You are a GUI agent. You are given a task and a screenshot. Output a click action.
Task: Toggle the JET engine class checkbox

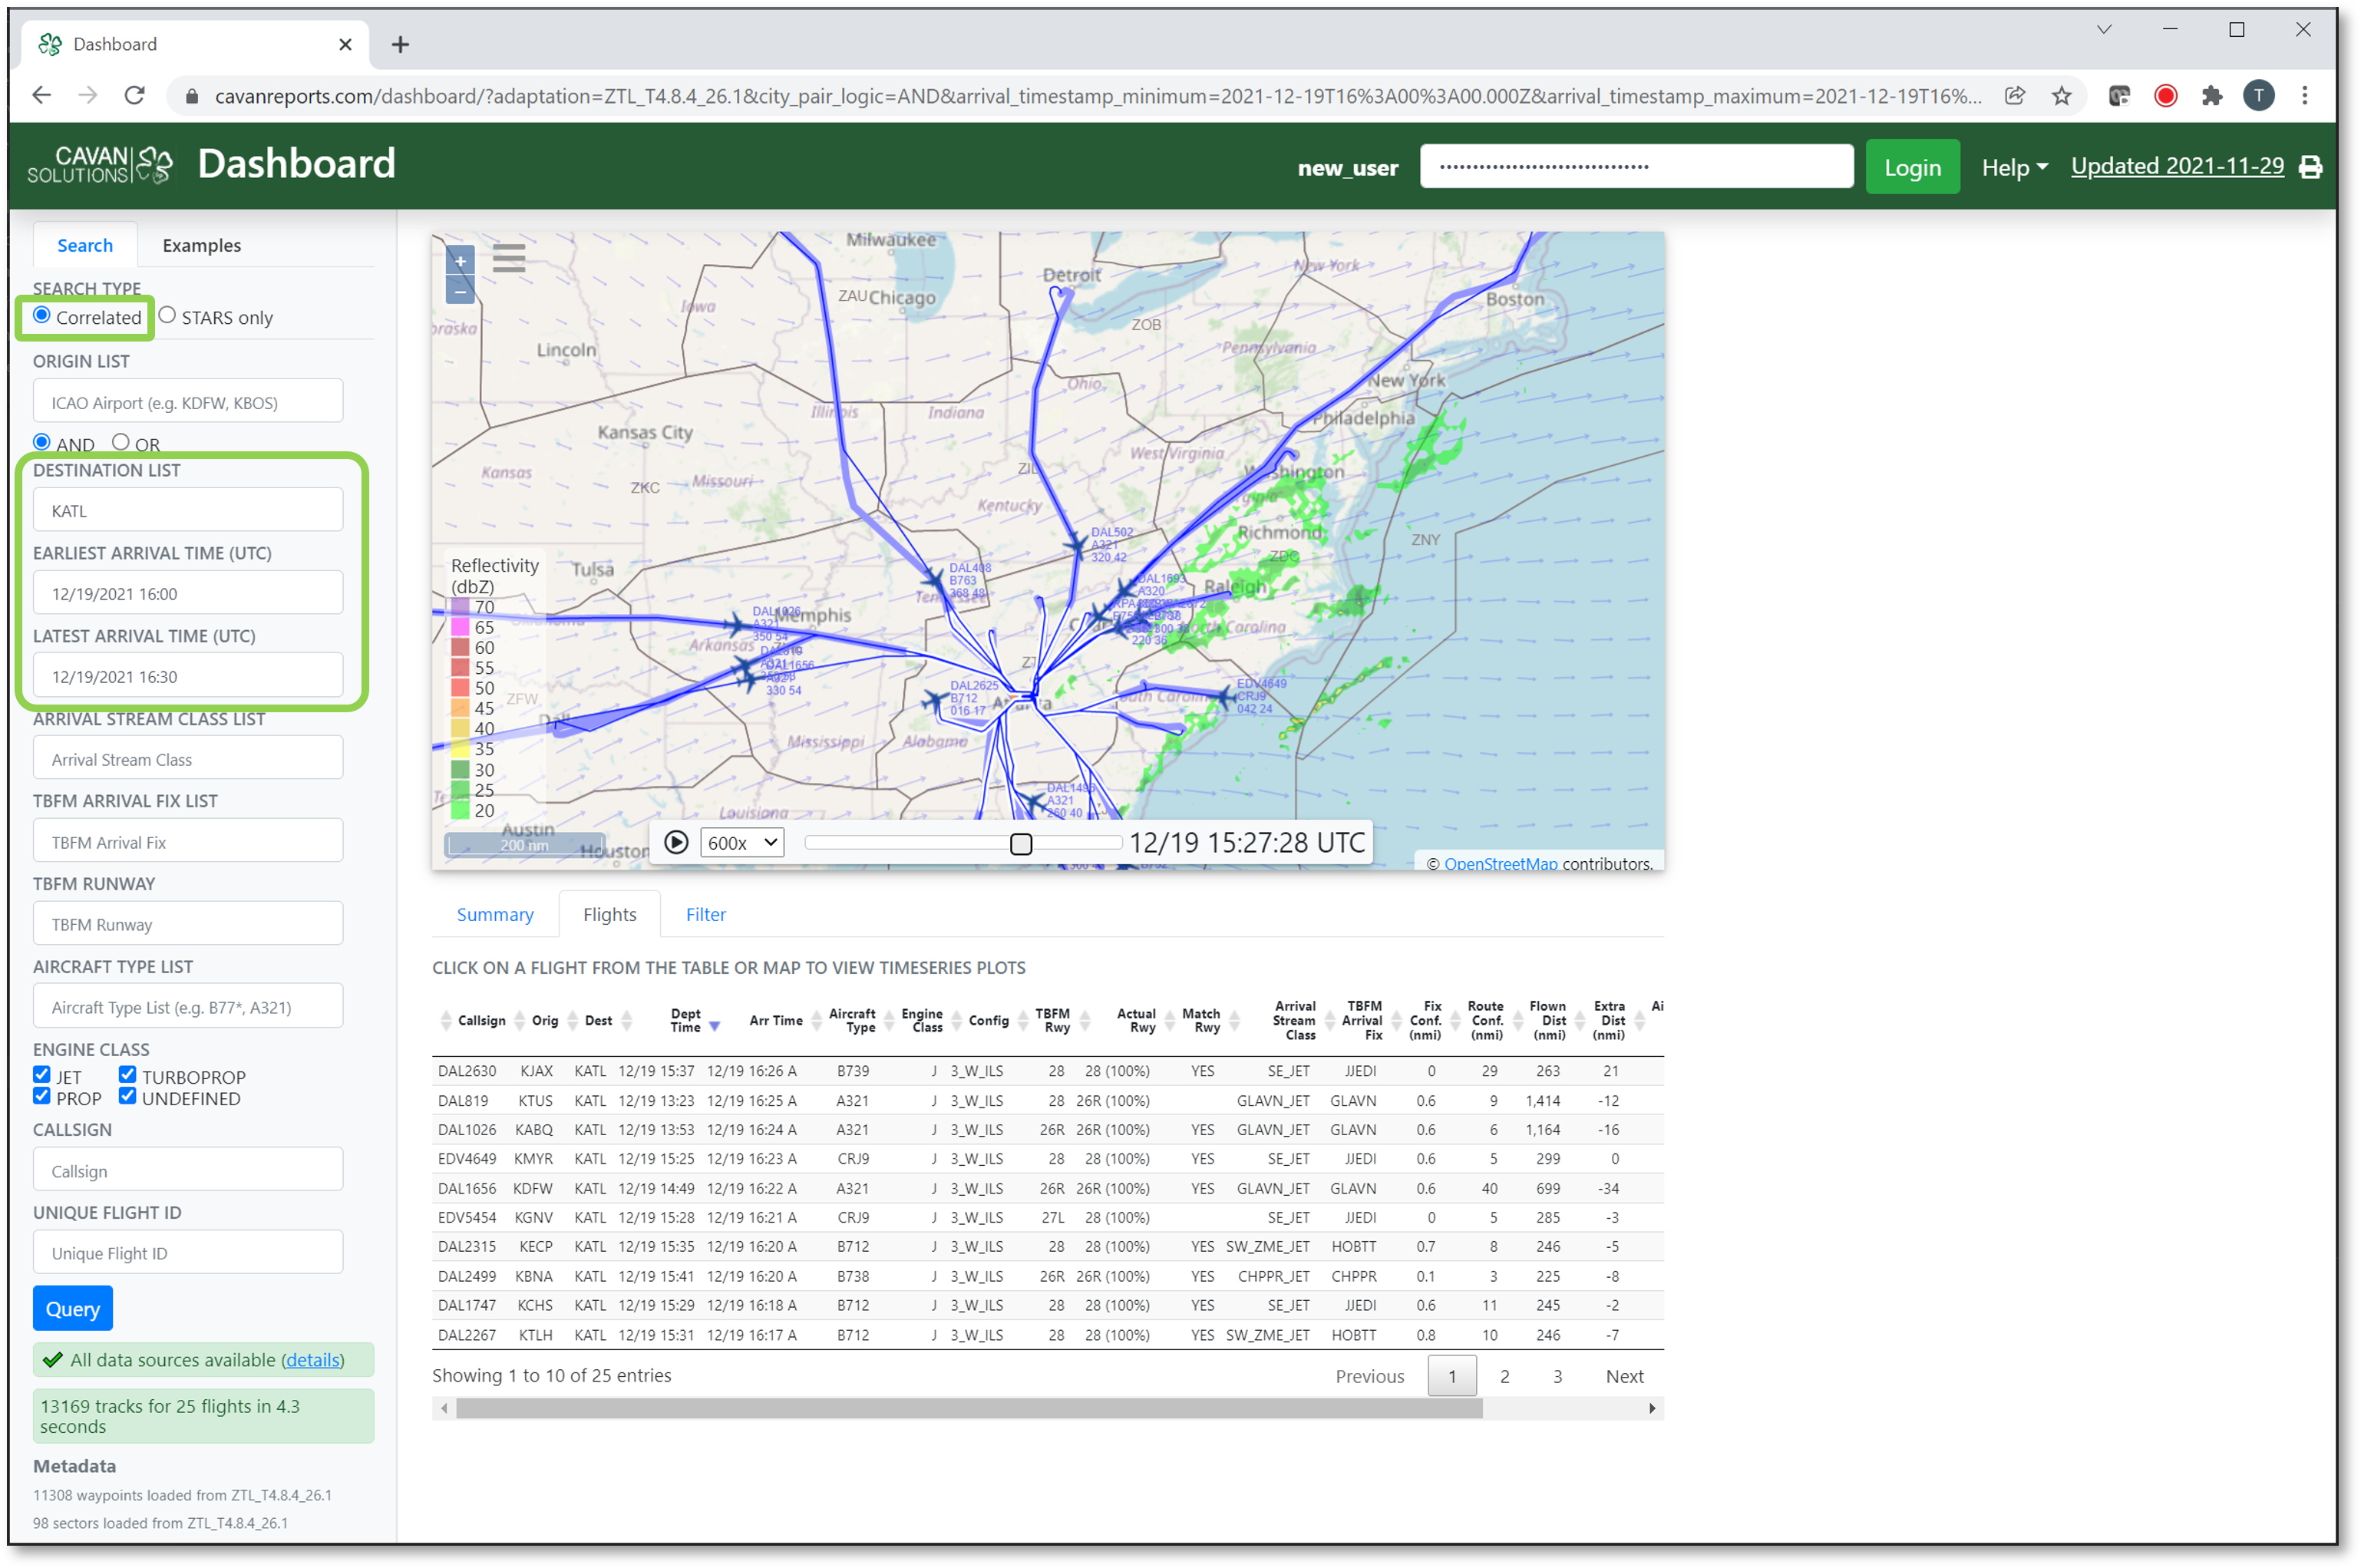tap(42, 1075)
